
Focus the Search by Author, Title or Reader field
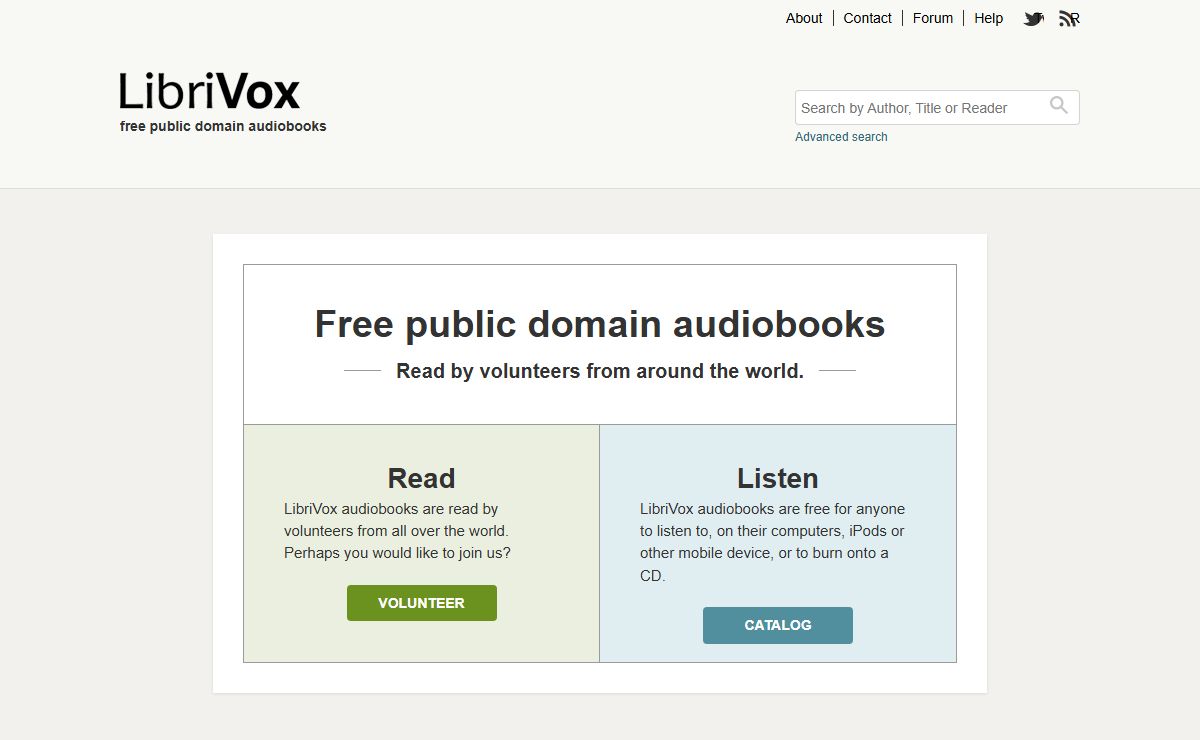937,108
